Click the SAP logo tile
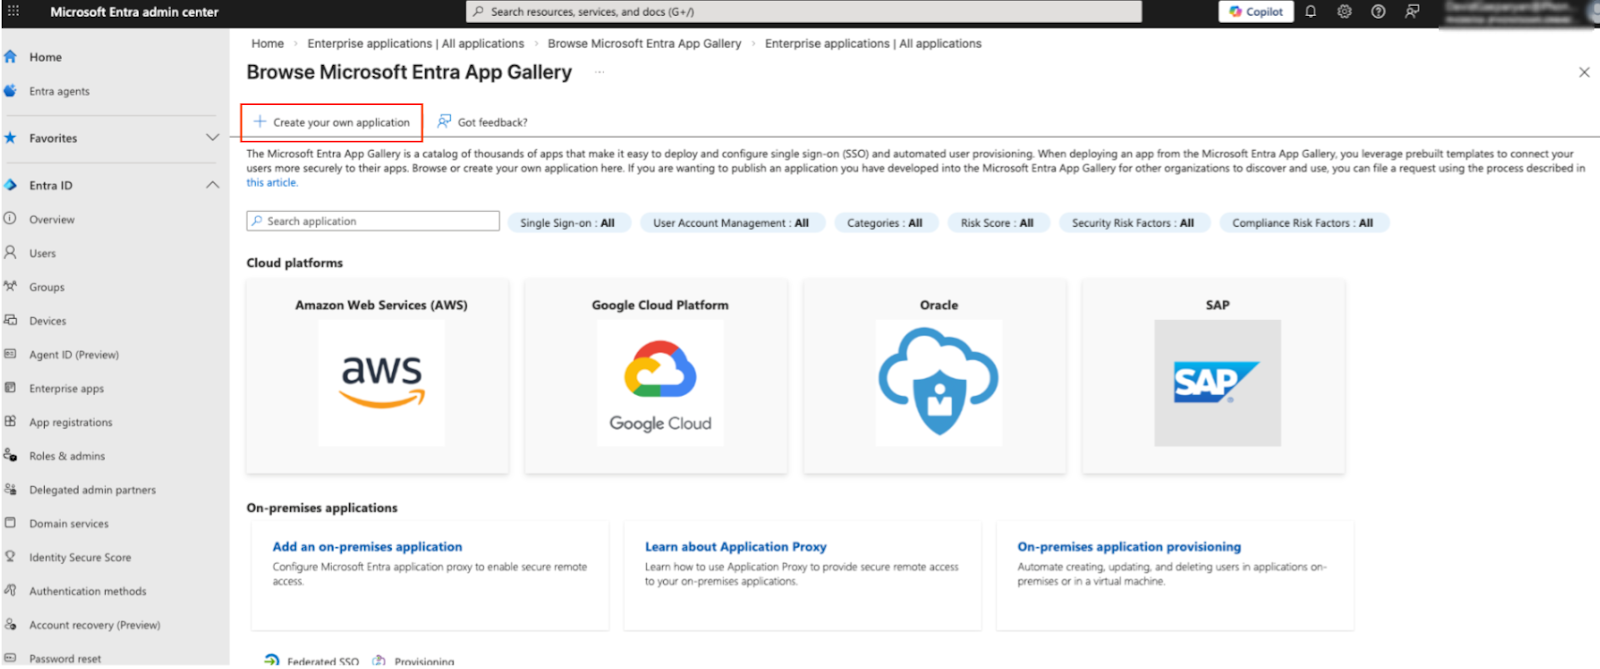Screen dimensions: 1600x669 (1217, 382)
